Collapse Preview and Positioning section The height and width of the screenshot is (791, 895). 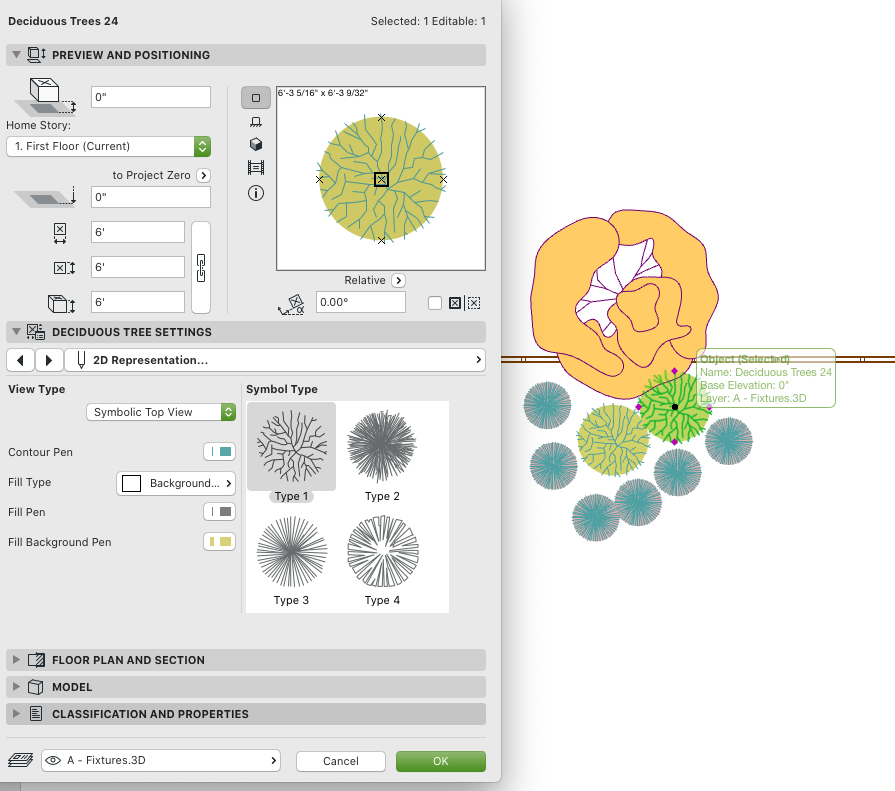pyautogui.click(x=17, y=55)
